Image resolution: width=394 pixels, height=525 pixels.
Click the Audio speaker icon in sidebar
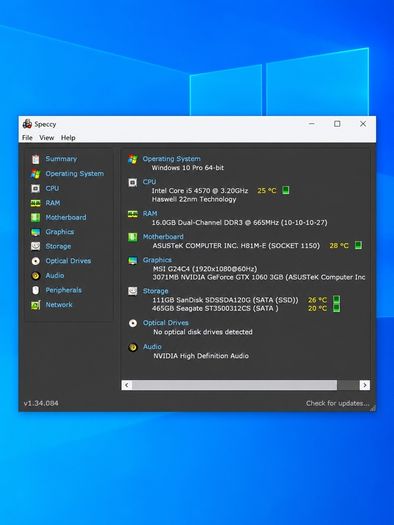[x=35, y=276]
